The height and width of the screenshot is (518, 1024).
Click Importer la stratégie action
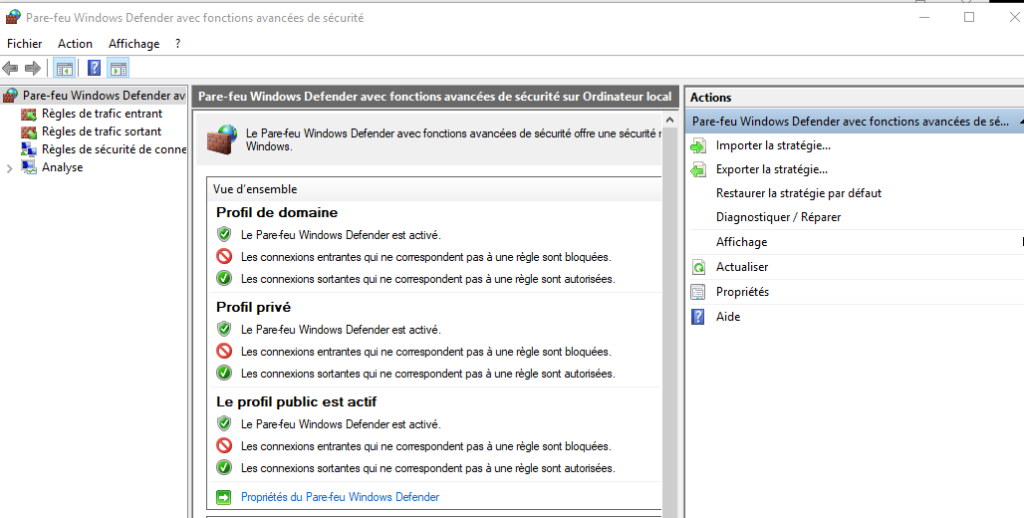773,146
